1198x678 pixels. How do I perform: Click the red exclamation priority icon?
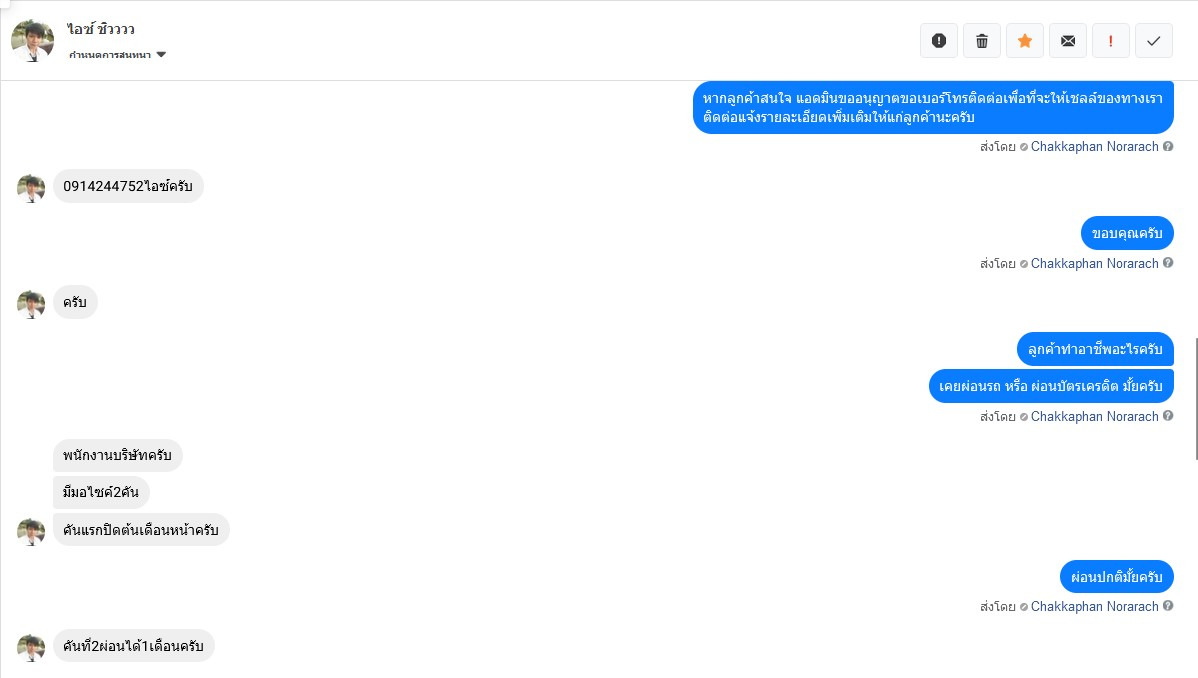click(1111, 41)
